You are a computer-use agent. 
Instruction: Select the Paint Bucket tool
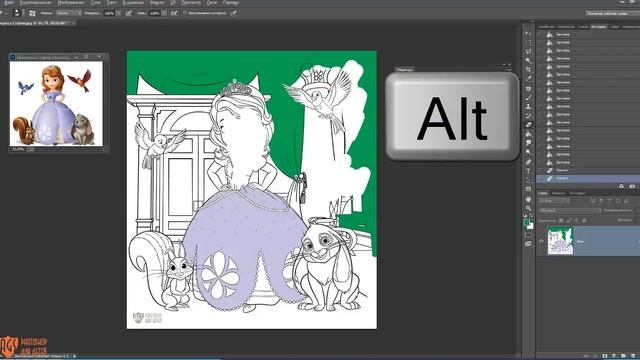click(x=528, y=134)
